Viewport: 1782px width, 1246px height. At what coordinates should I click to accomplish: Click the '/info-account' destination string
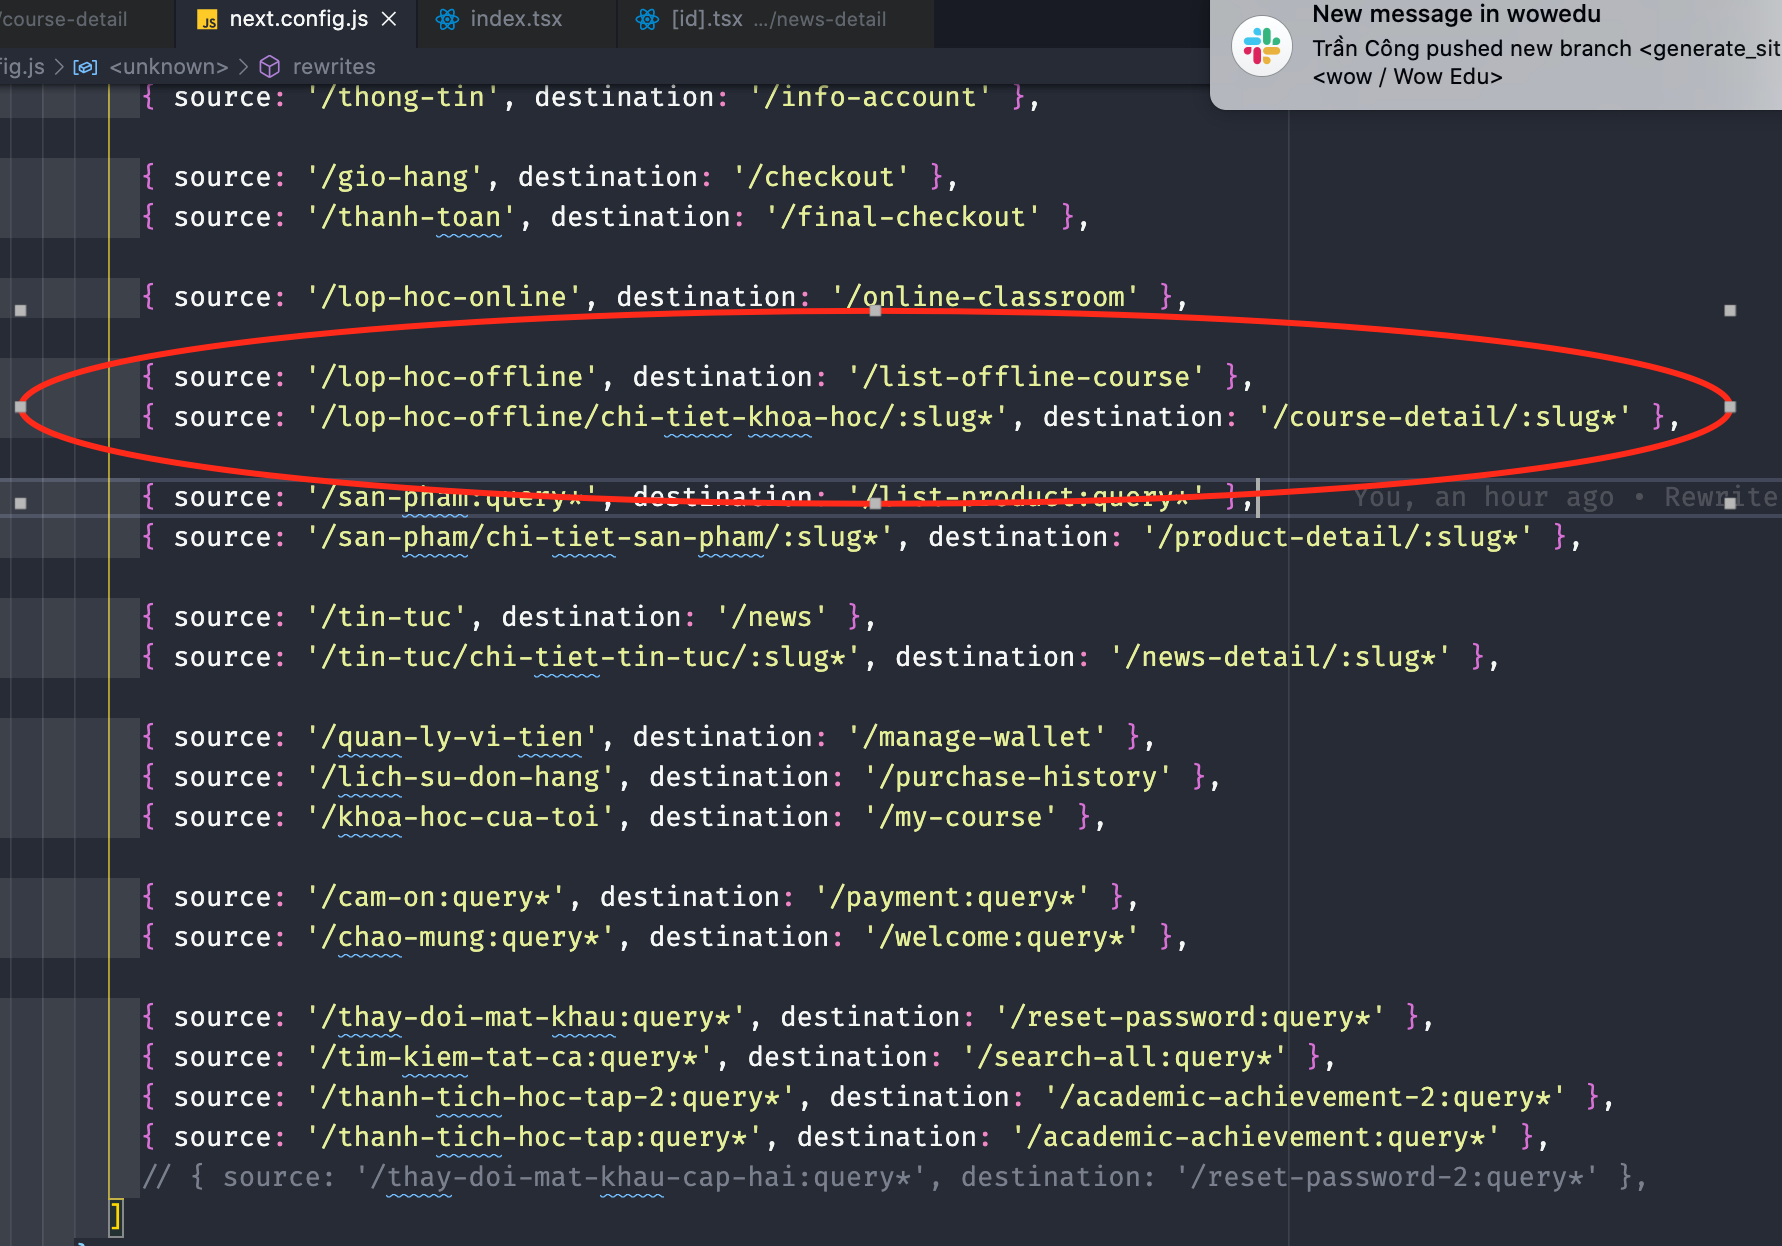pos(871,97)
